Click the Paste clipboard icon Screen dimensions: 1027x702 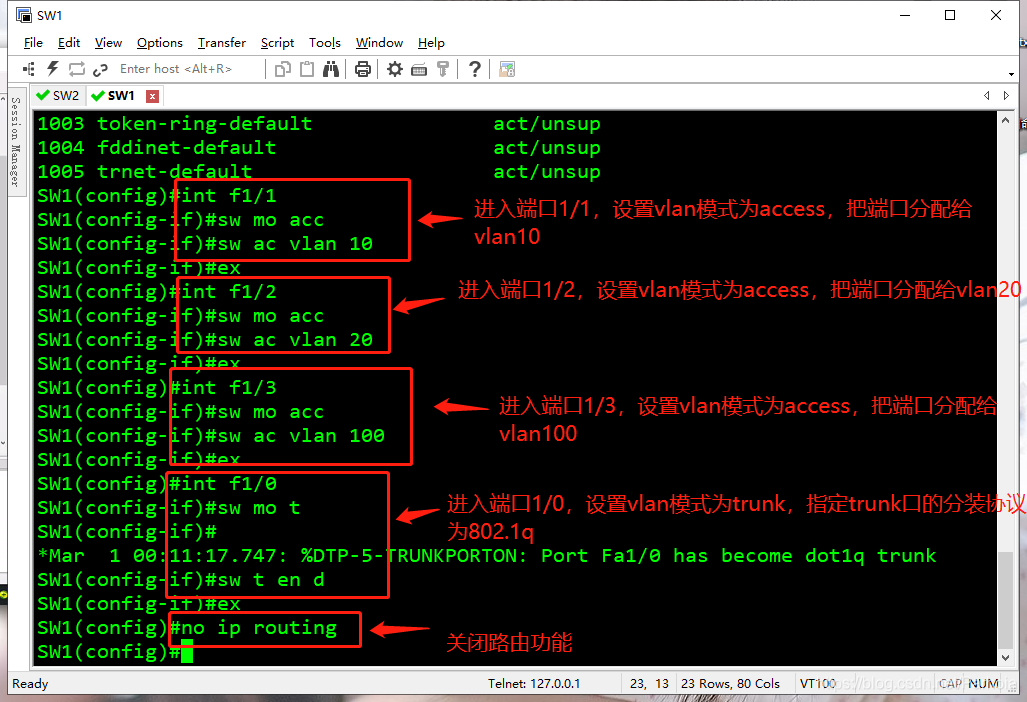(307, 69)
